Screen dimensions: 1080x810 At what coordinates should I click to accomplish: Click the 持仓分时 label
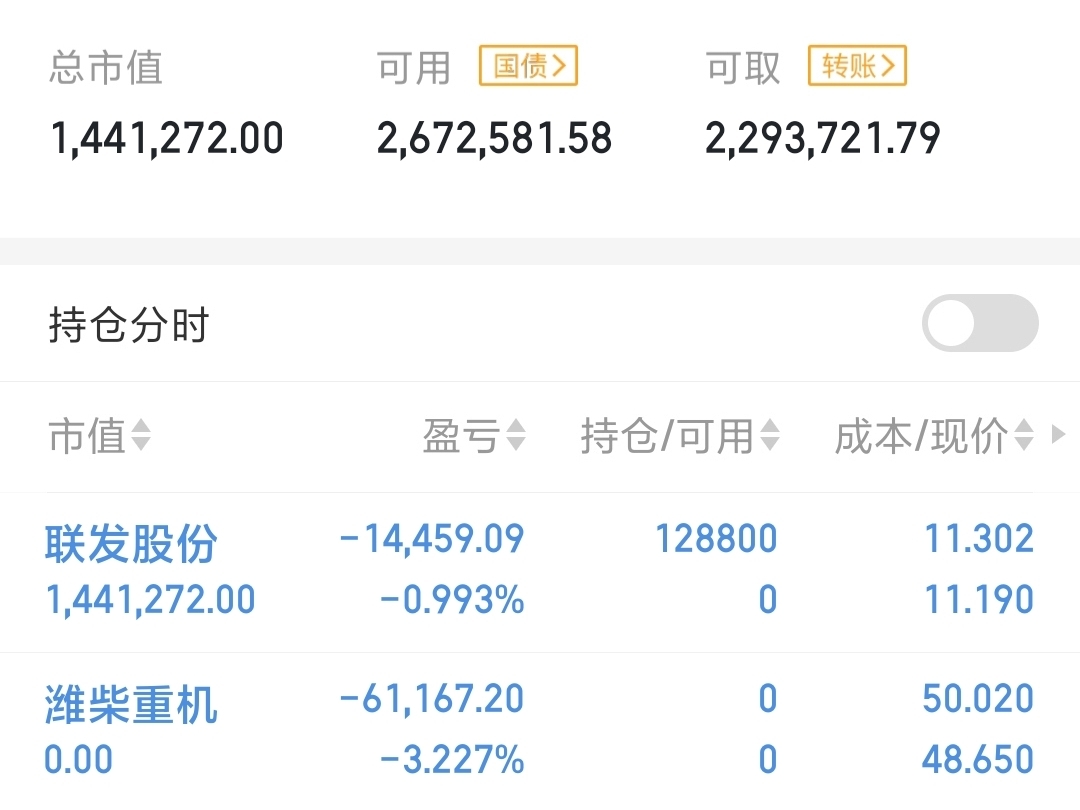tap(129, 325)
